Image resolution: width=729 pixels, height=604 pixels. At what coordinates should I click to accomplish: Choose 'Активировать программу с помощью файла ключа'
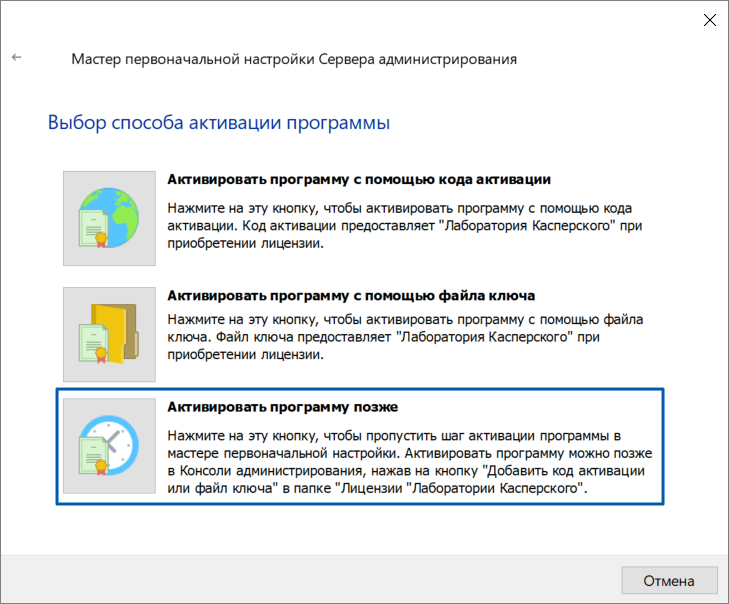point(351,296)
